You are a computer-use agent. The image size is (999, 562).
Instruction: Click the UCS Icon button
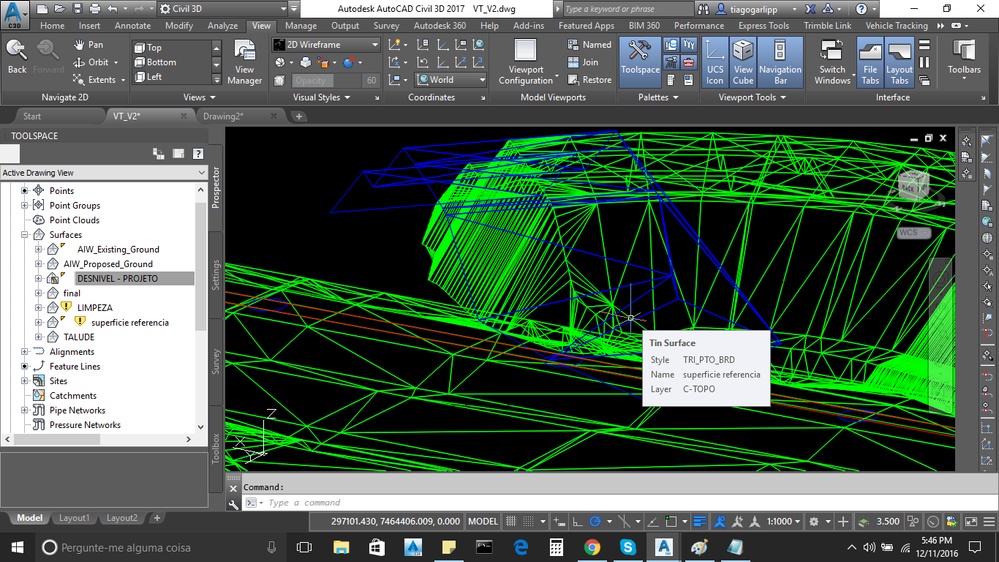point(715,62)
